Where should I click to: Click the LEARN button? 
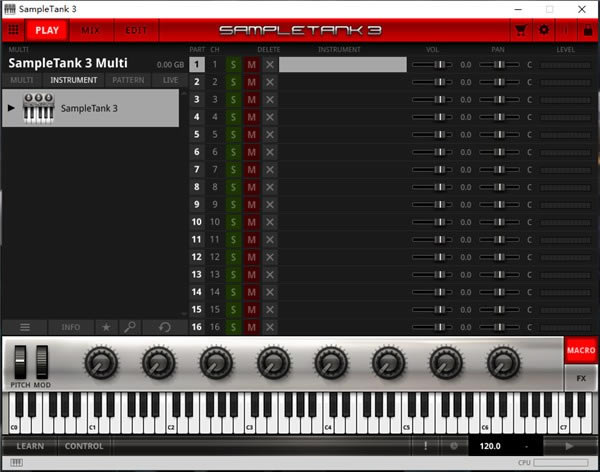(30, 446)
